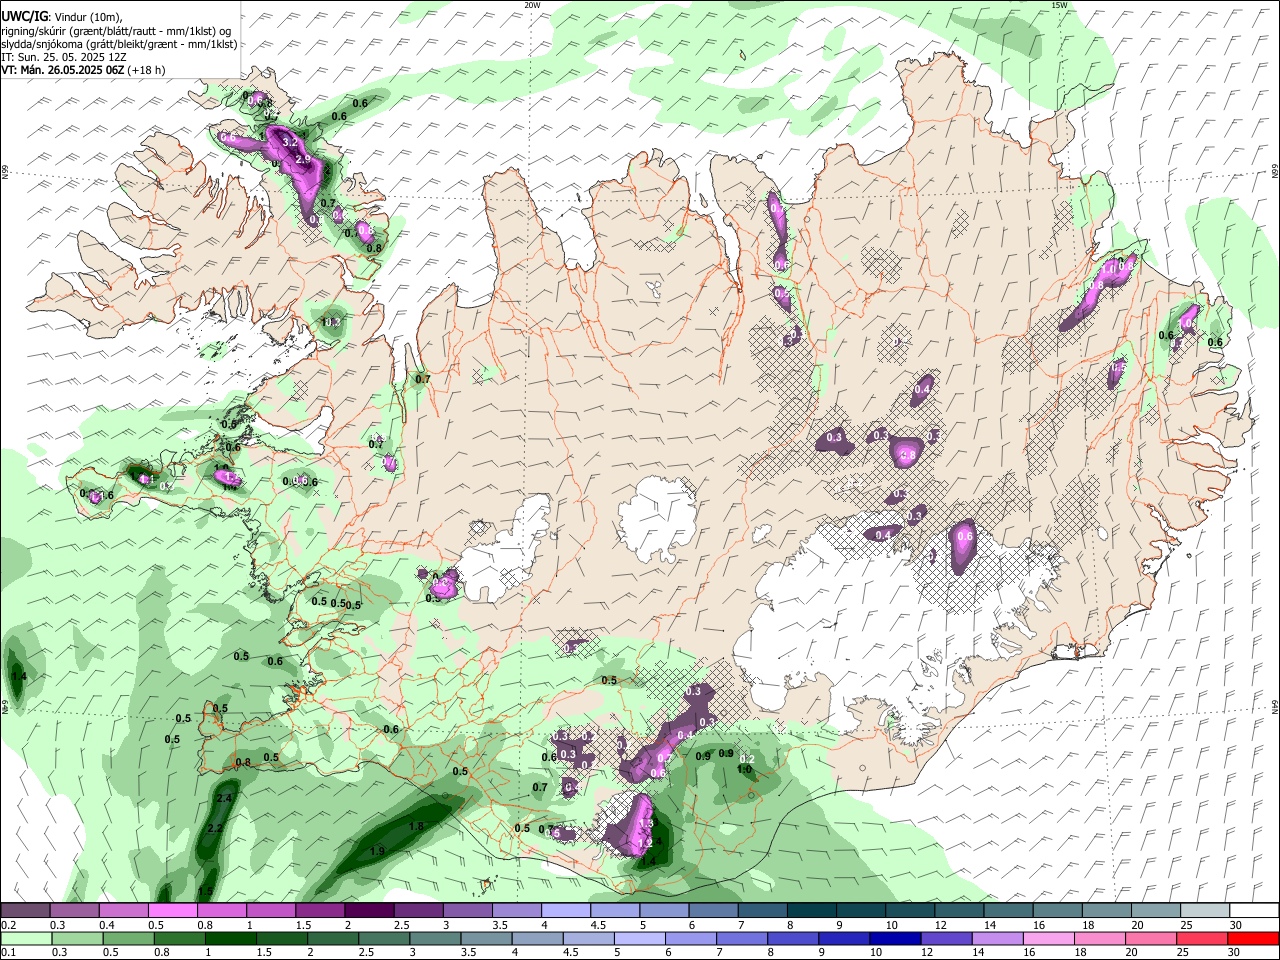Click the 'IT: Sun. 25. 05. 2025 12Z' line
The height and width of the screenshot is (960, 1280).
(64, 57)
